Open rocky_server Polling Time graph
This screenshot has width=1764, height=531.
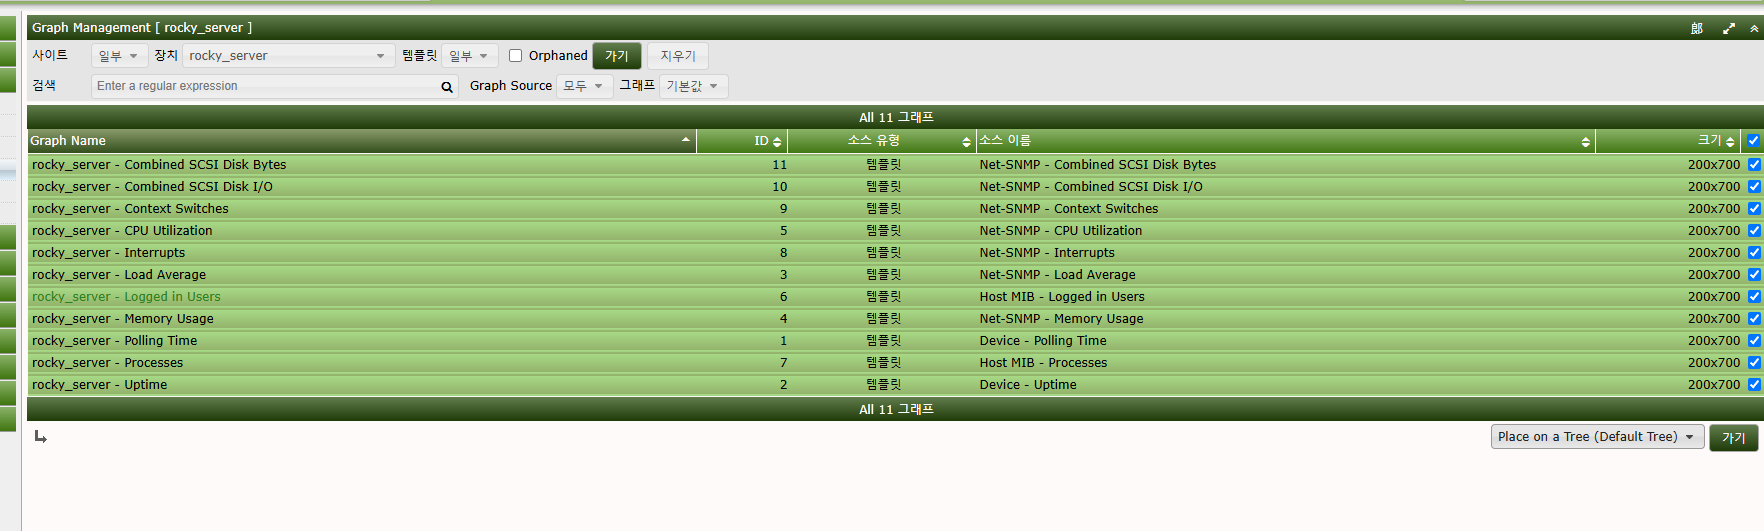115,341
